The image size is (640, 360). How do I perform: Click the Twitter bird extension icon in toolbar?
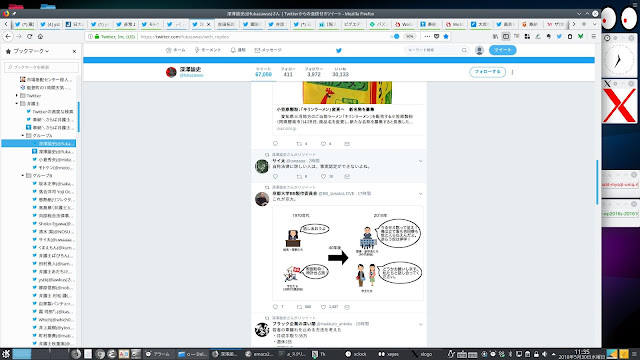pyautogui.click(x=559, y=36)
